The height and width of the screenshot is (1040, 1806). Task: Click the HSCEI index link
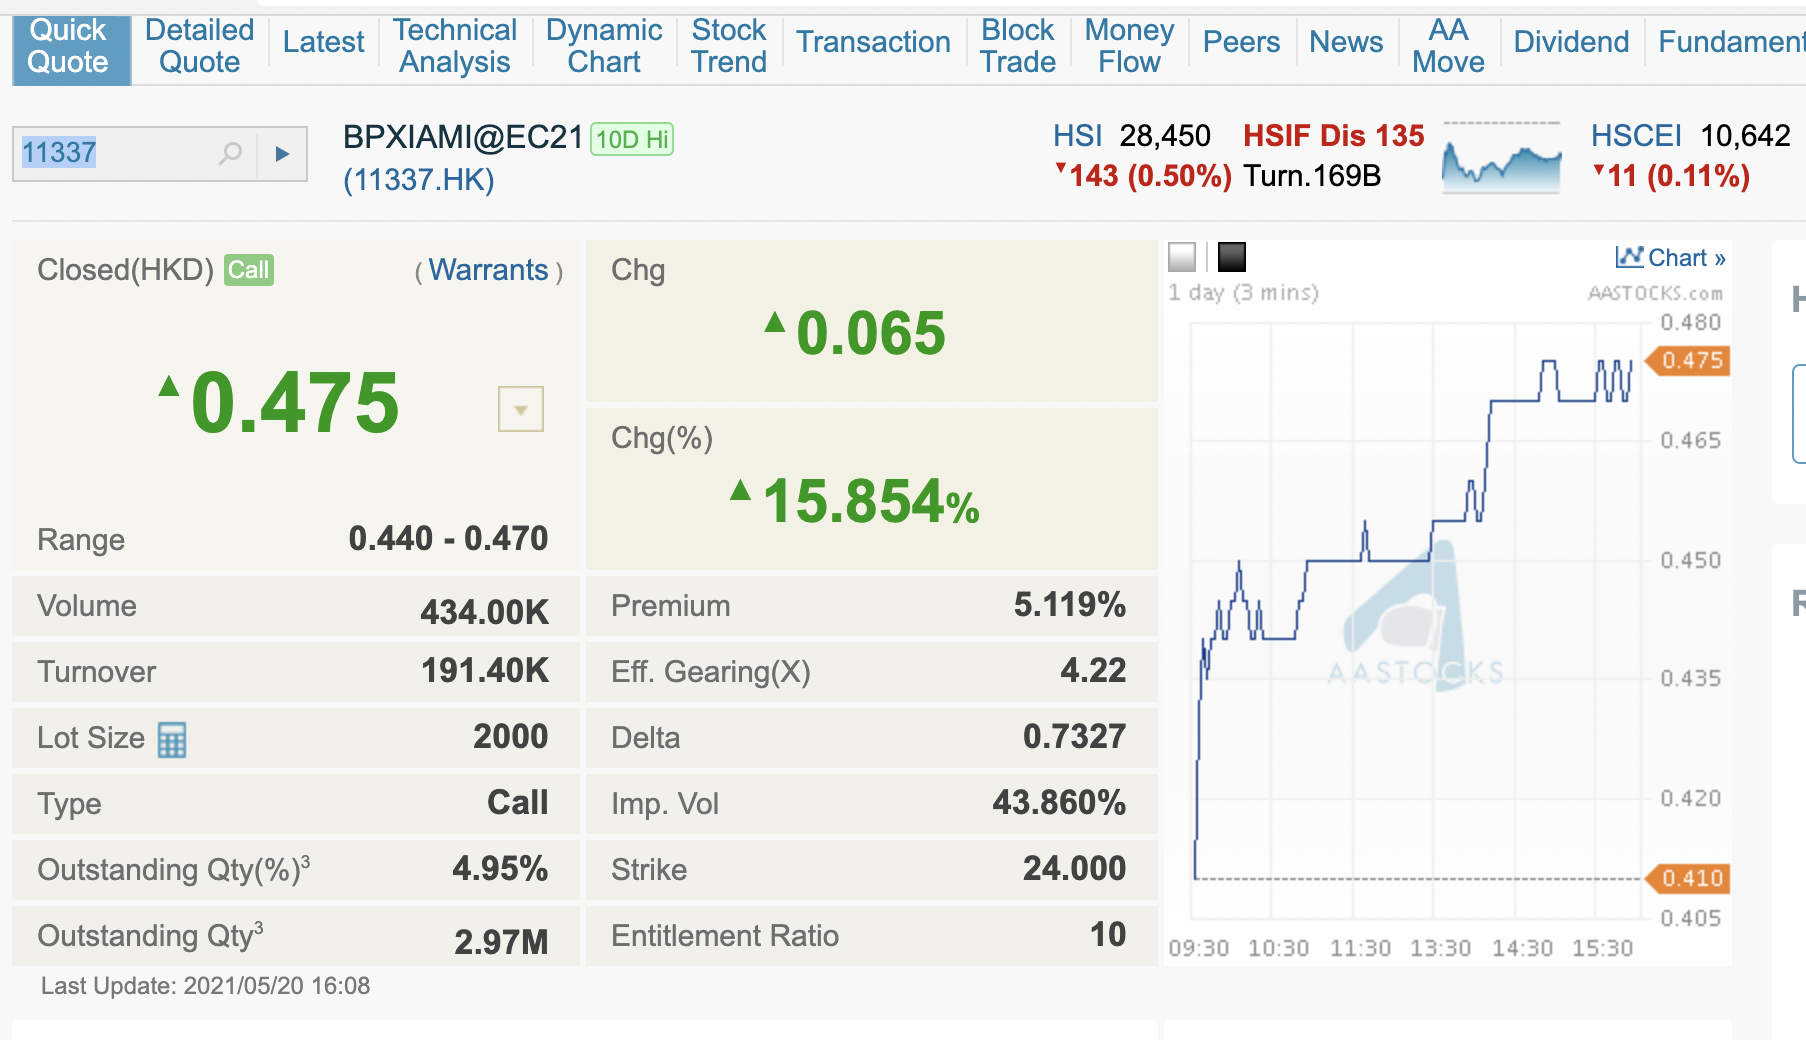click(1636, 136)
